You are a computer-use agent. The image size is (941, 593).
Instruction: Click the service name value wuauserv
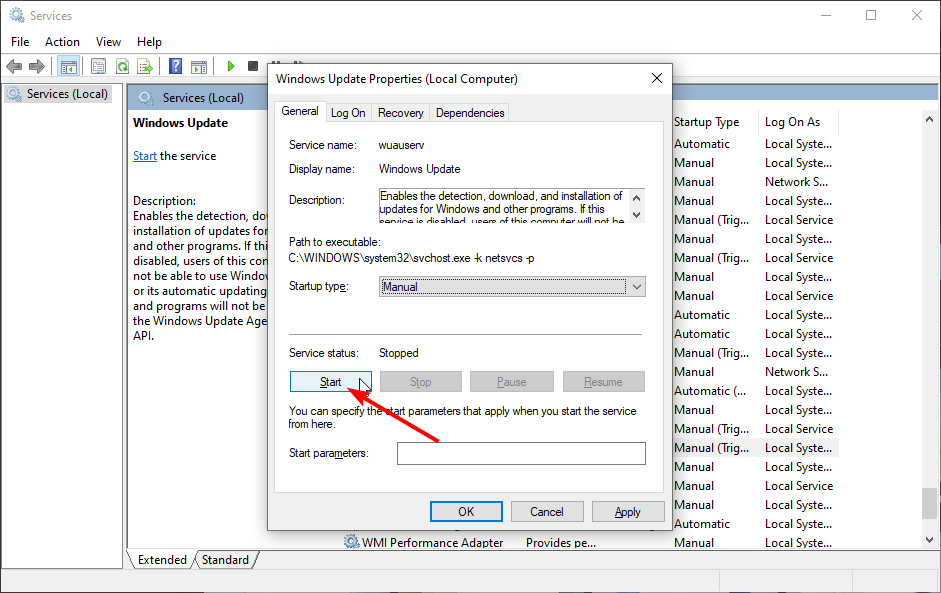(x=401, y=145)
